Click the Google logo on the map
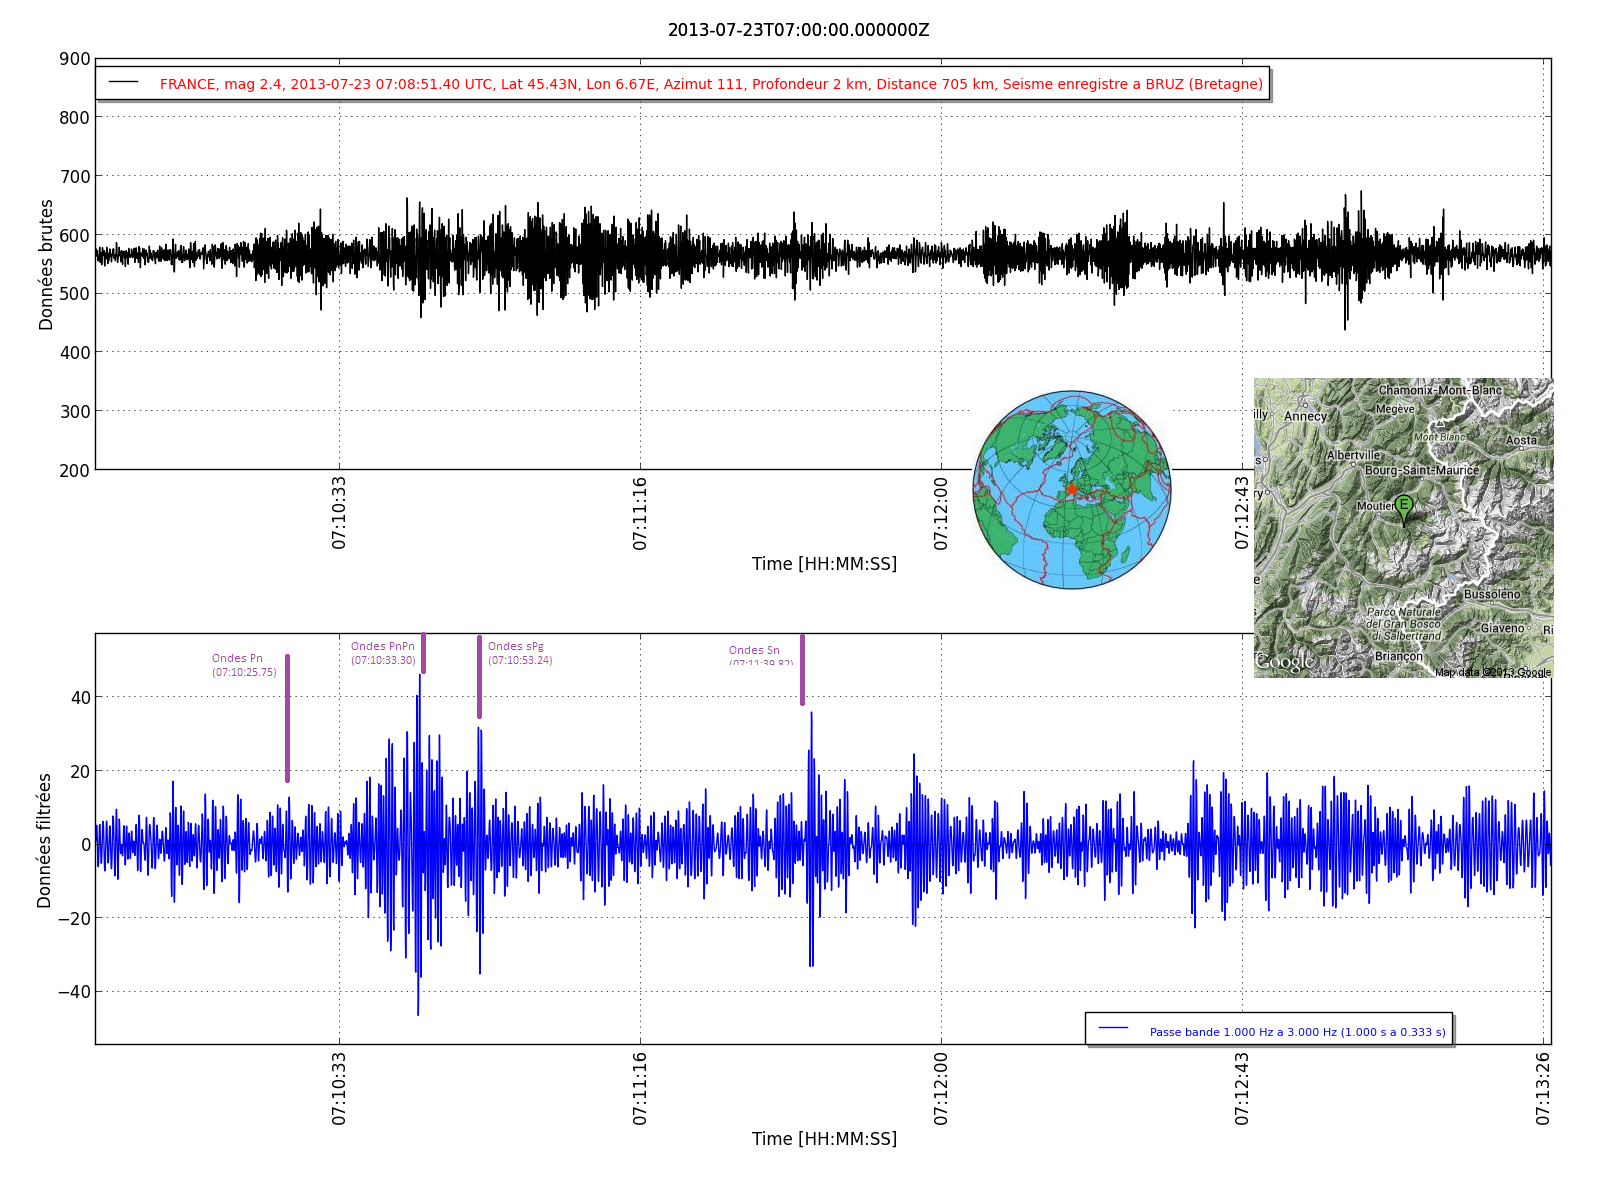The width and height of the screenshot is (1600, 1188). pos(1285,662)
